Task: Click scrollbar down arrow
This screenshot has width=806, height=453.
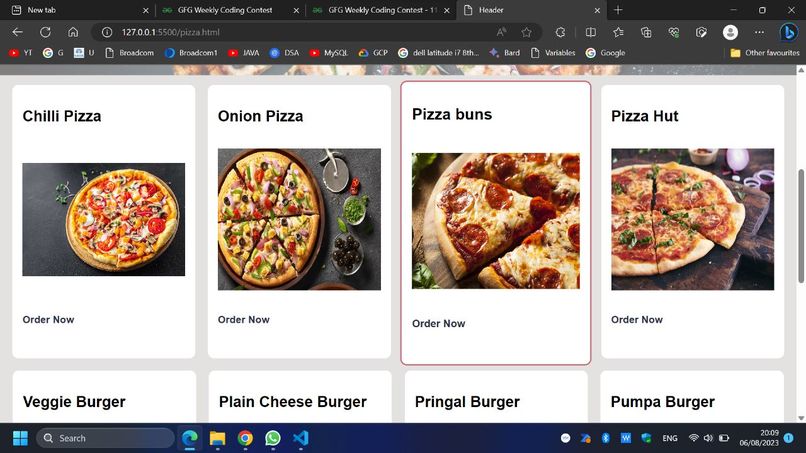Action: tap(801, 418)
